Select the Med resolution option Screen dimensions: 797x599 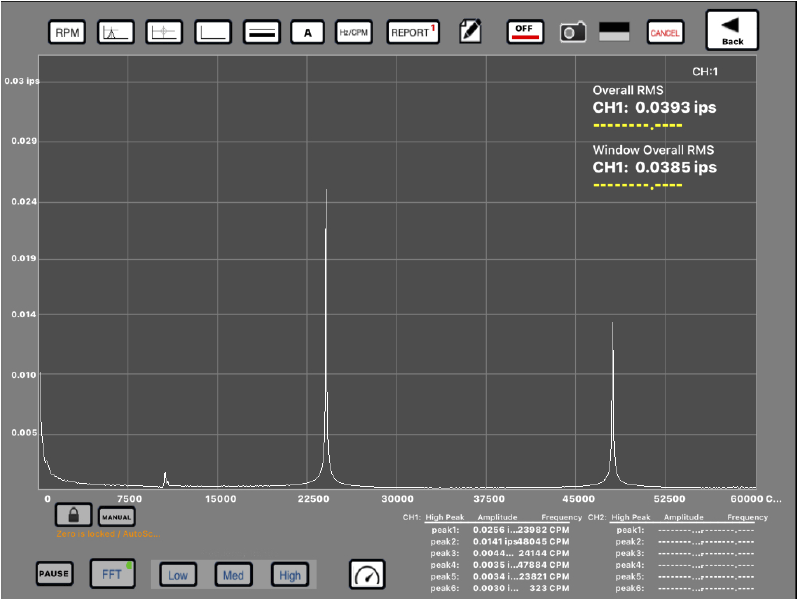click(233, 575)
